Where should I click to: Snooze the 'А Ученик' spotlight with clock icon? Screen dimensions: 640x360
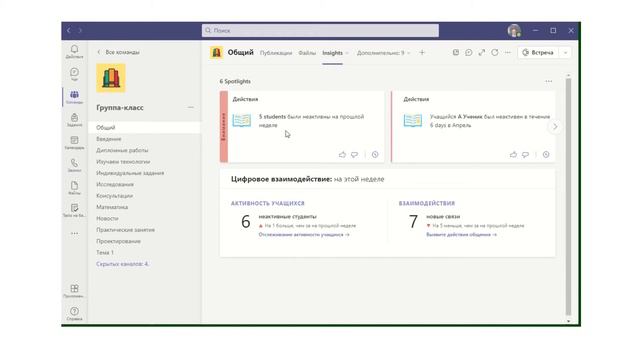(x=546, y=155)
